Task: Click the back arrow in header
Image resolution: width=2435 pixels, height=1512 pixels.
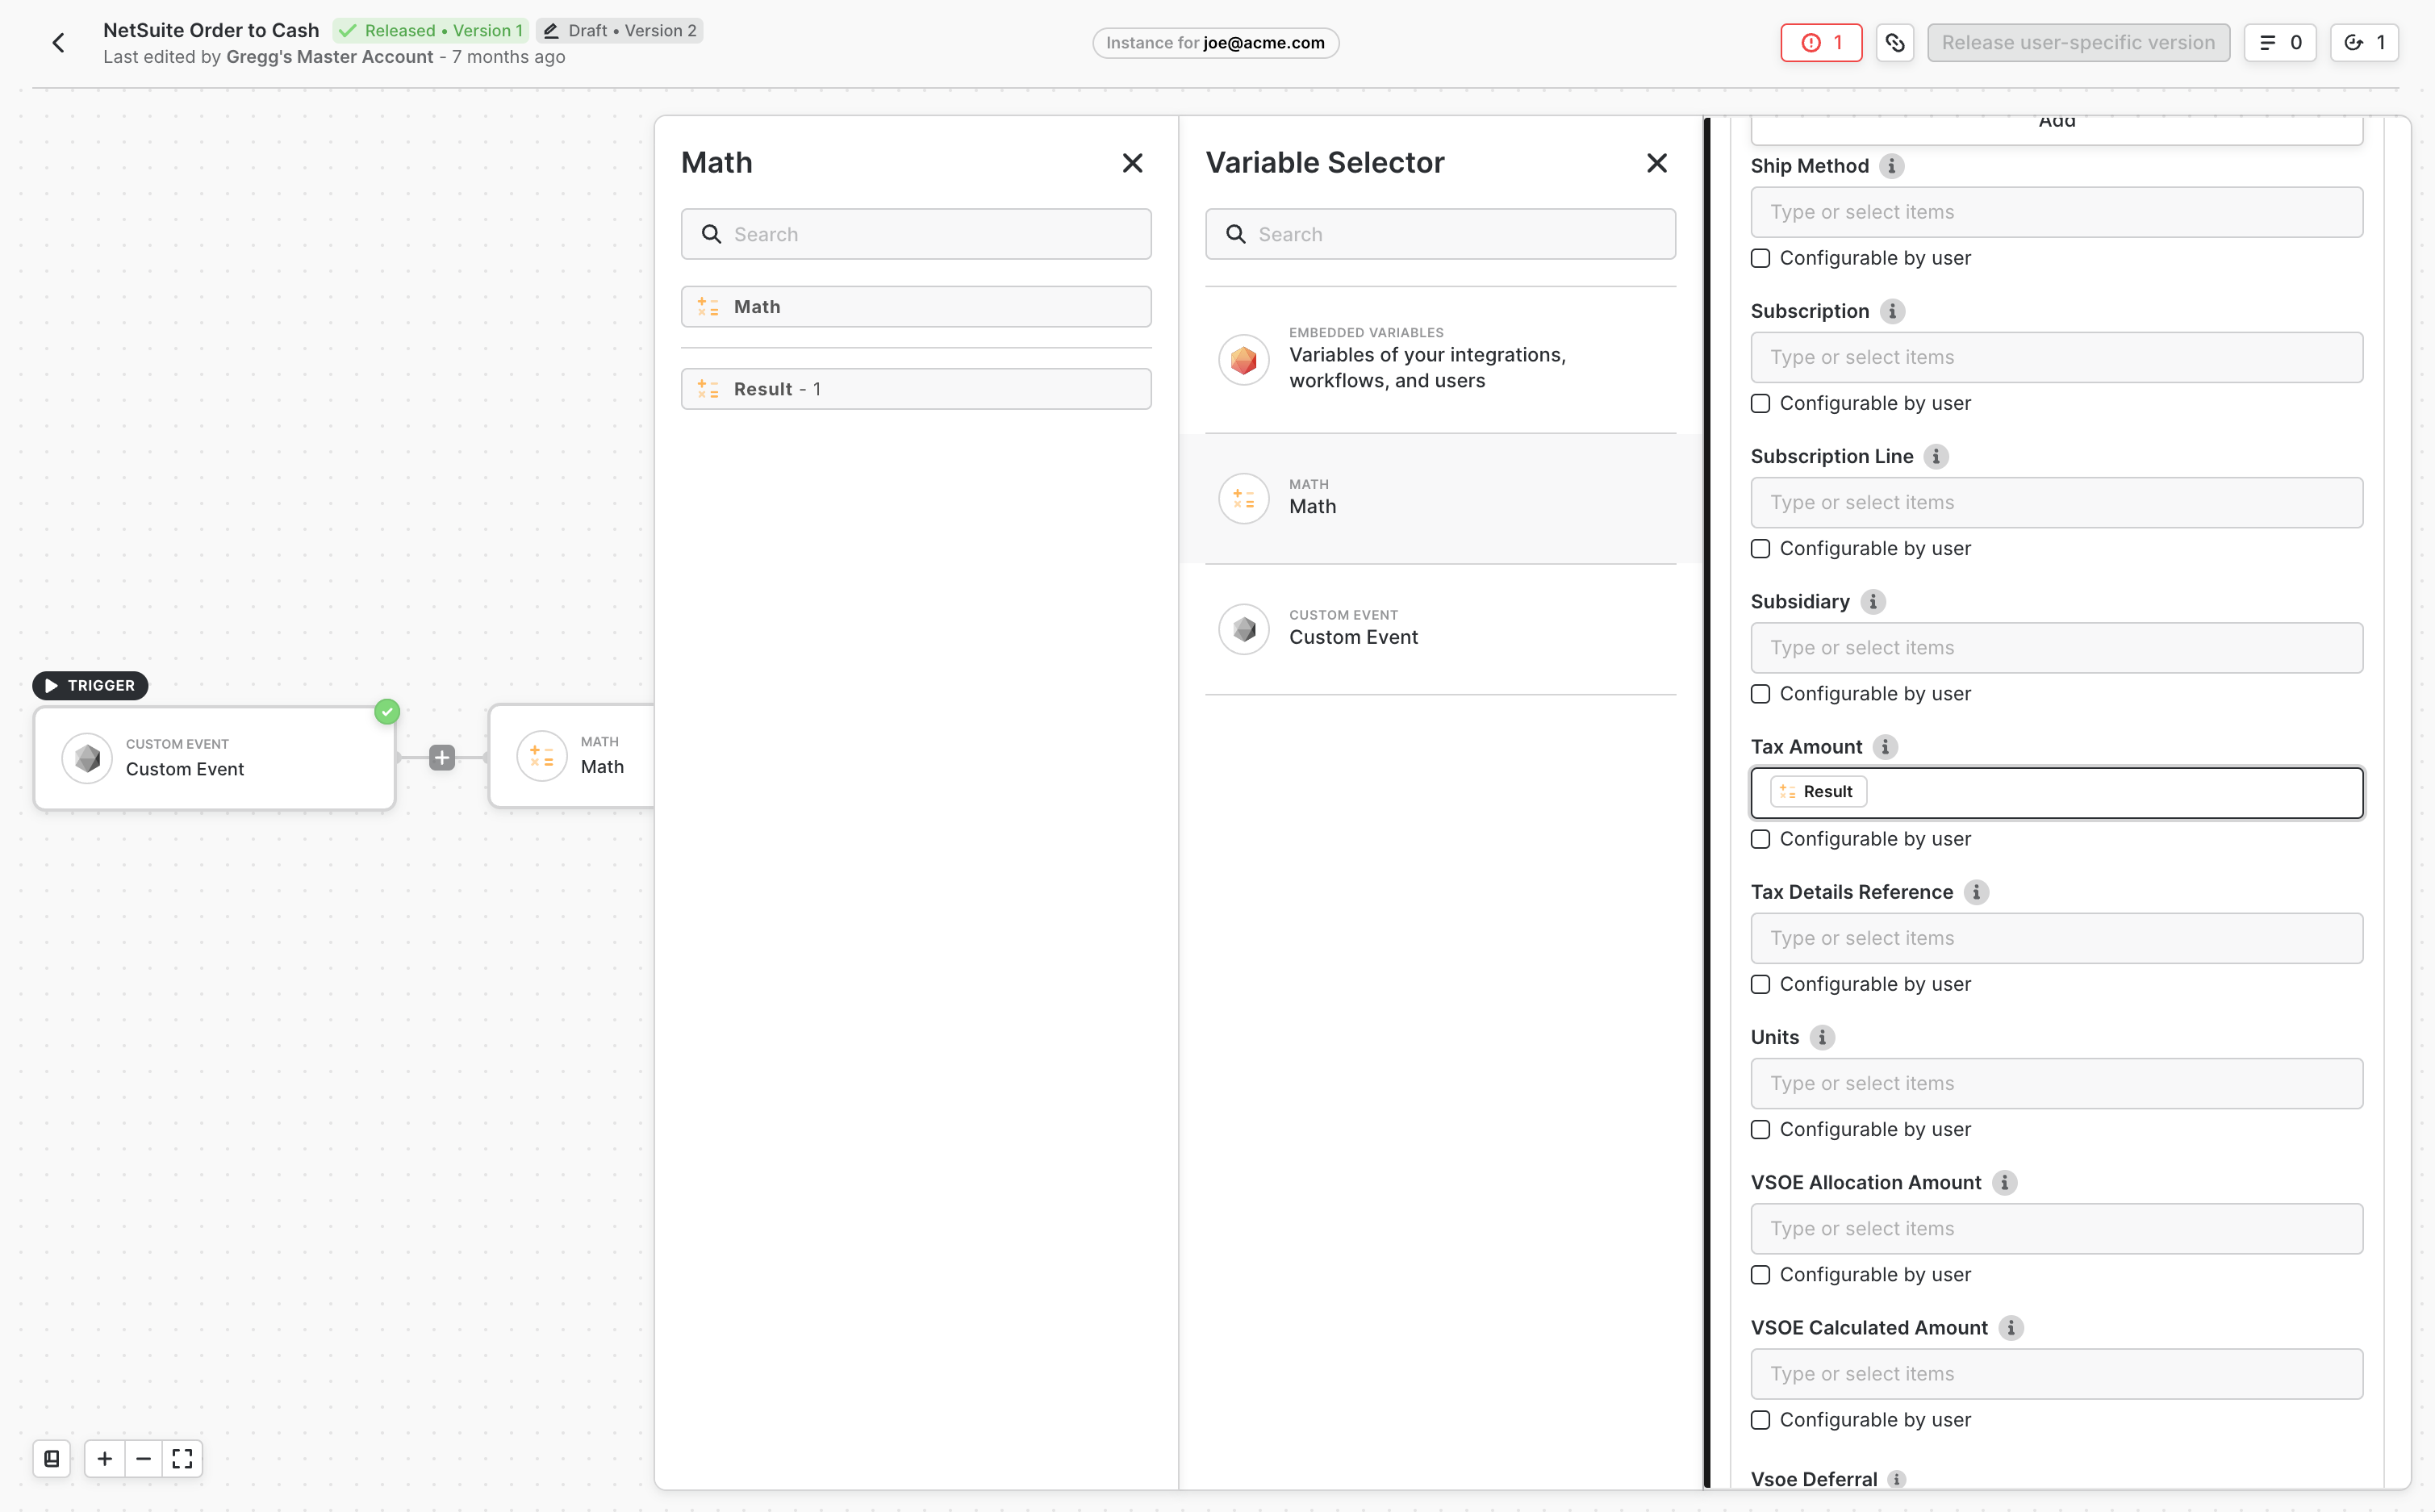Action: coord(58,43)
